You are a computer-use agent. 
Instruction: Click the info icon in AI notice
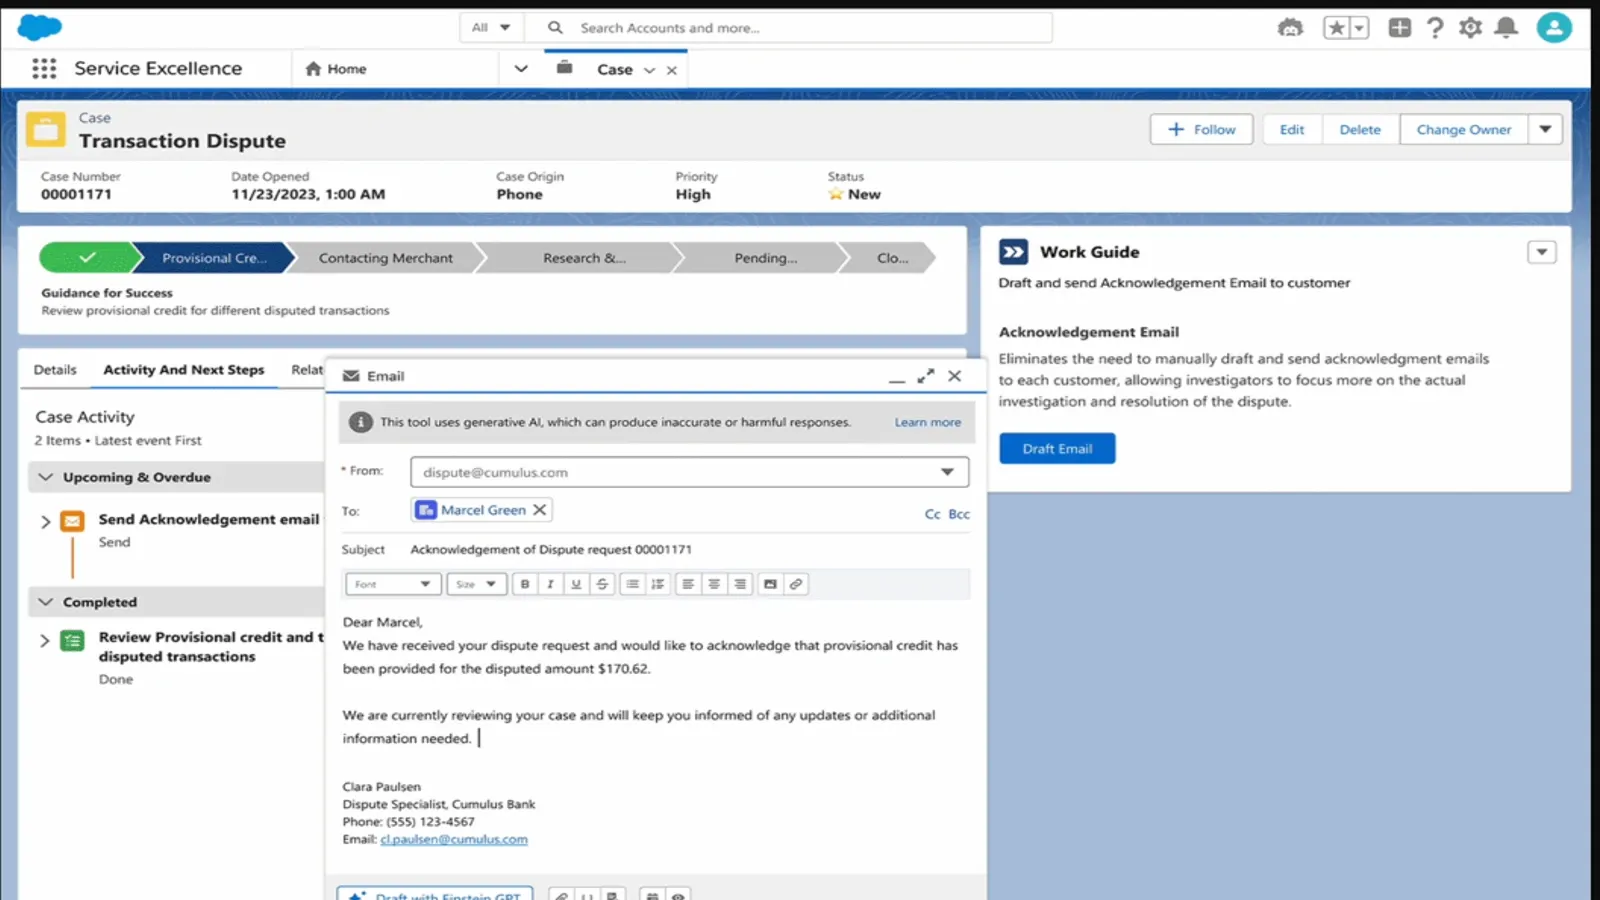click(361, 422)
